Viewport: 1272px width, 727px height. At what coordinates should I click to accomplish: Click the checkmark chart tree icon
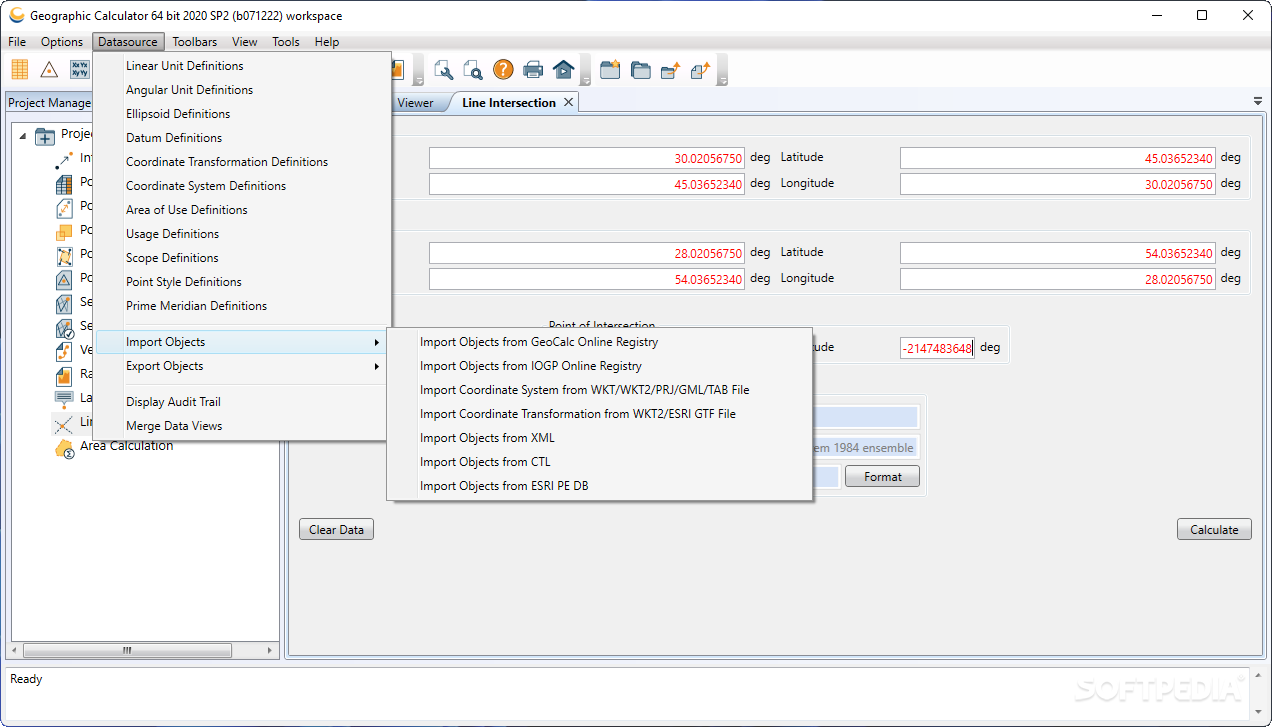(x=64, y=328)
